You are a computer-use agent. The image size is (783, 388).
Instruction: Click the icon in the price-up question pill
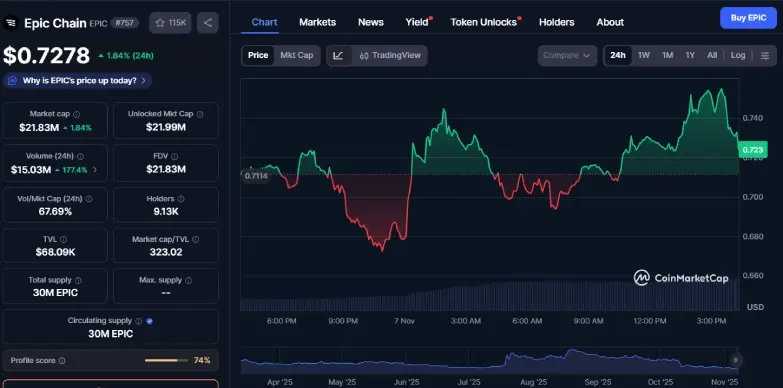click(x=12, y=80)
